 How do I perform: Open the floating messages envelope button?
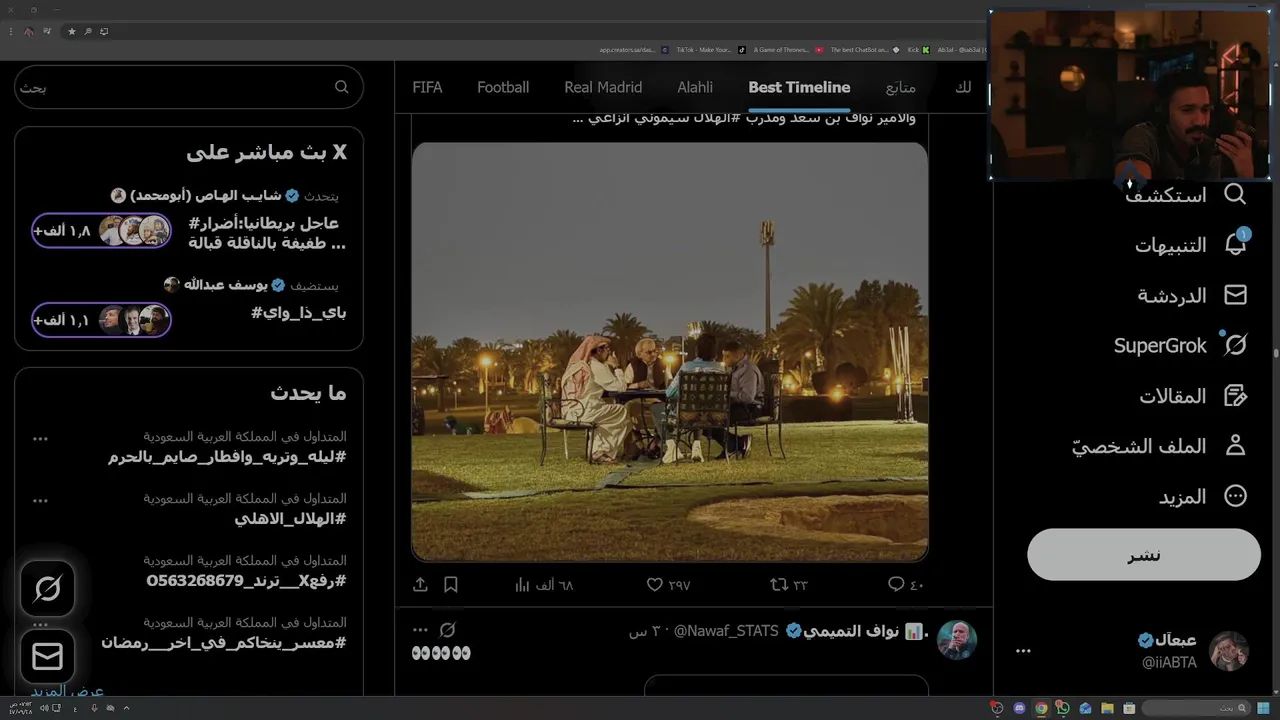click(x=47, y=656)
